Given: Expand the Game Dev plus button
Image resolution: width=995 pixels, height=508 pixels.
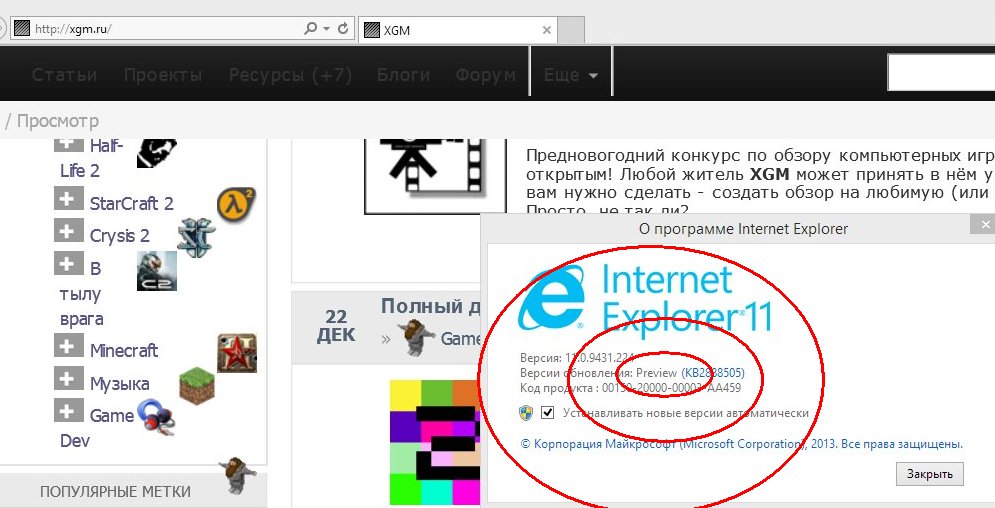Looking at the screenshot, I should (x=69, y=412).
